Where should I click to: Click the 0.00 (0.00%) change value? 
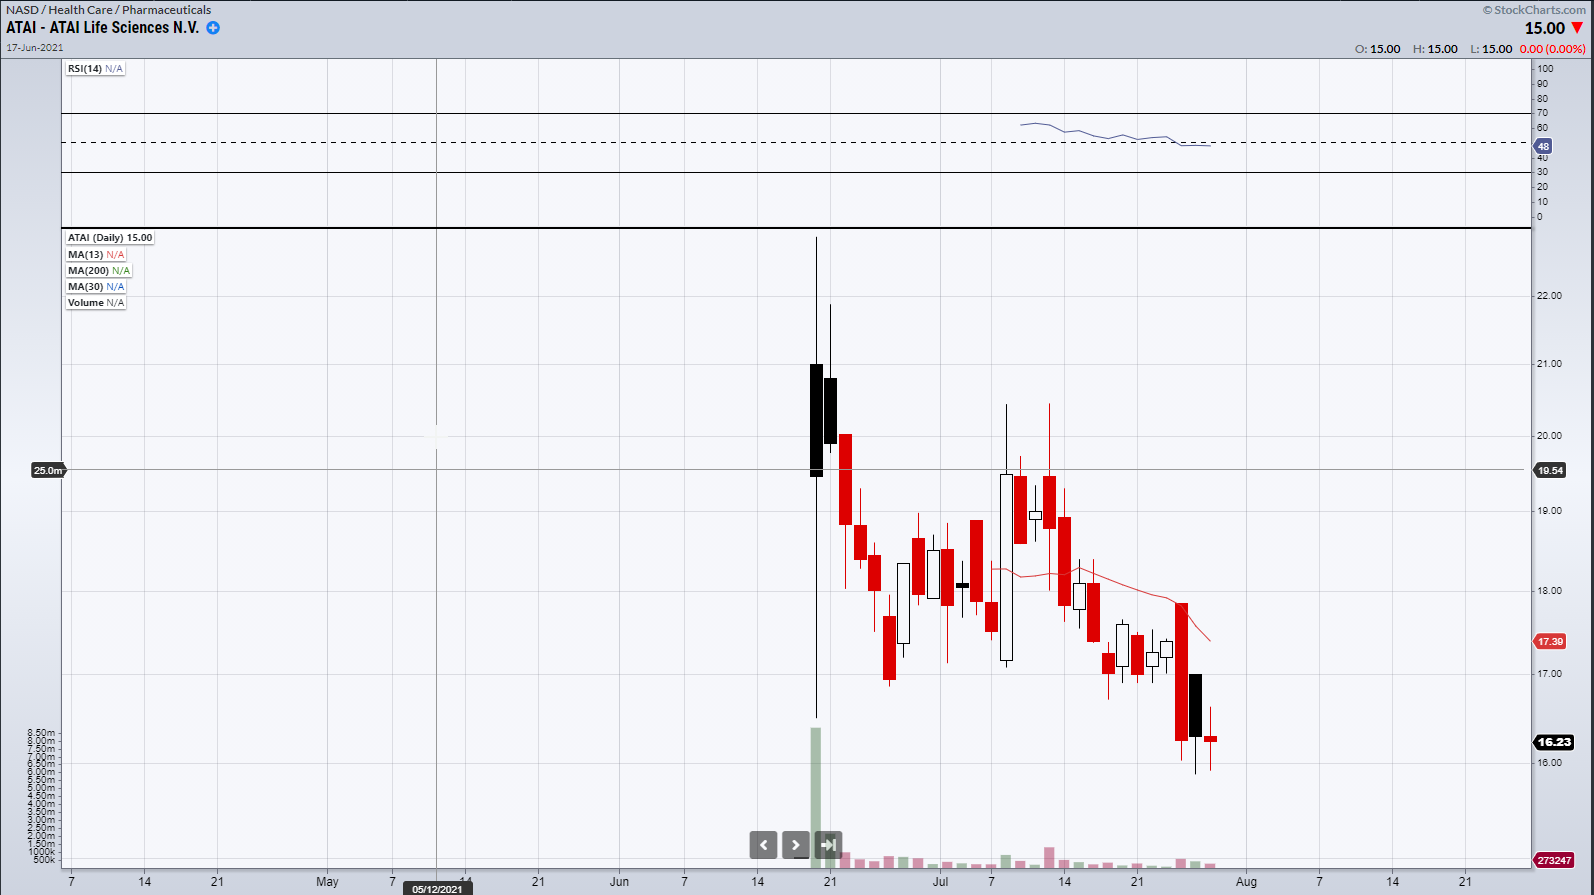pos(1552,49)
